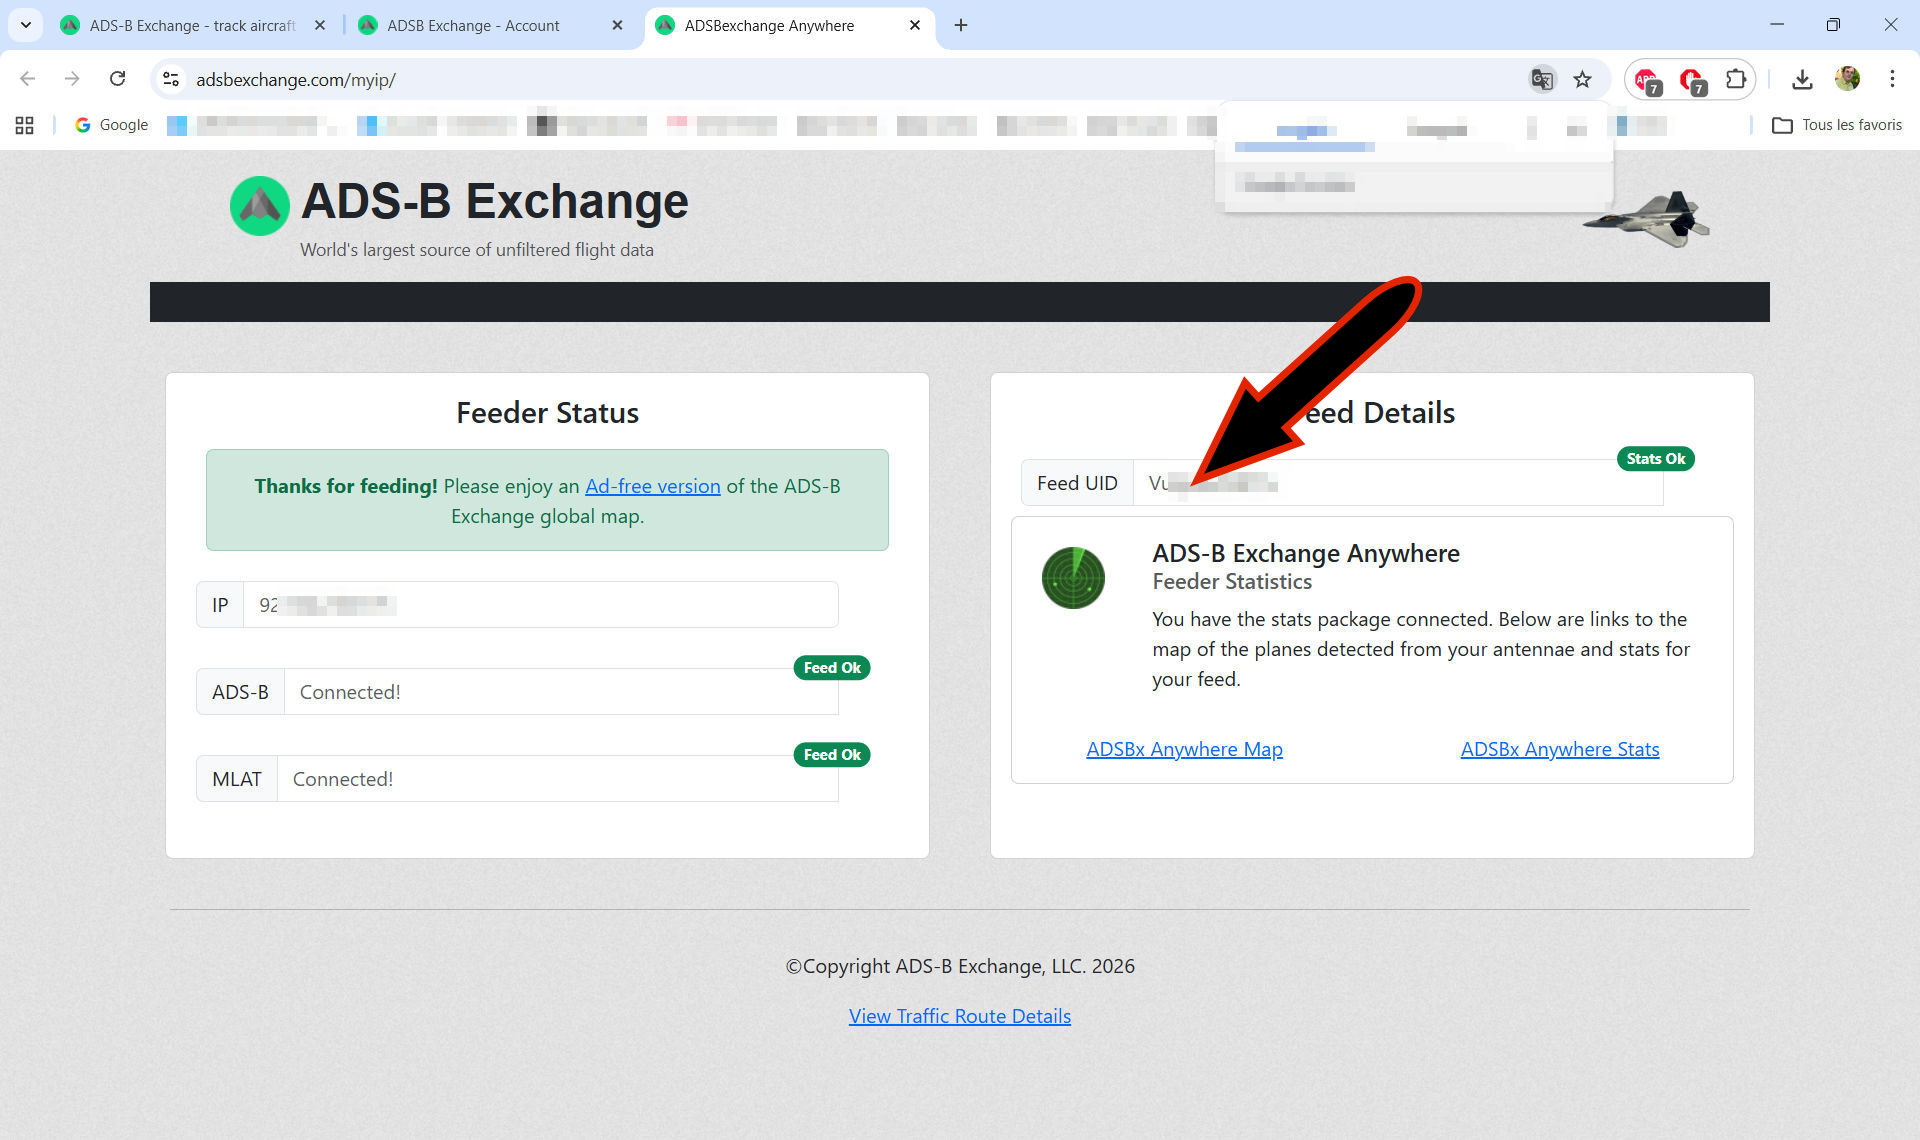Click the ADS-B Connected! status field
Screen dimensions: 1920x1140
pos(561,692)
